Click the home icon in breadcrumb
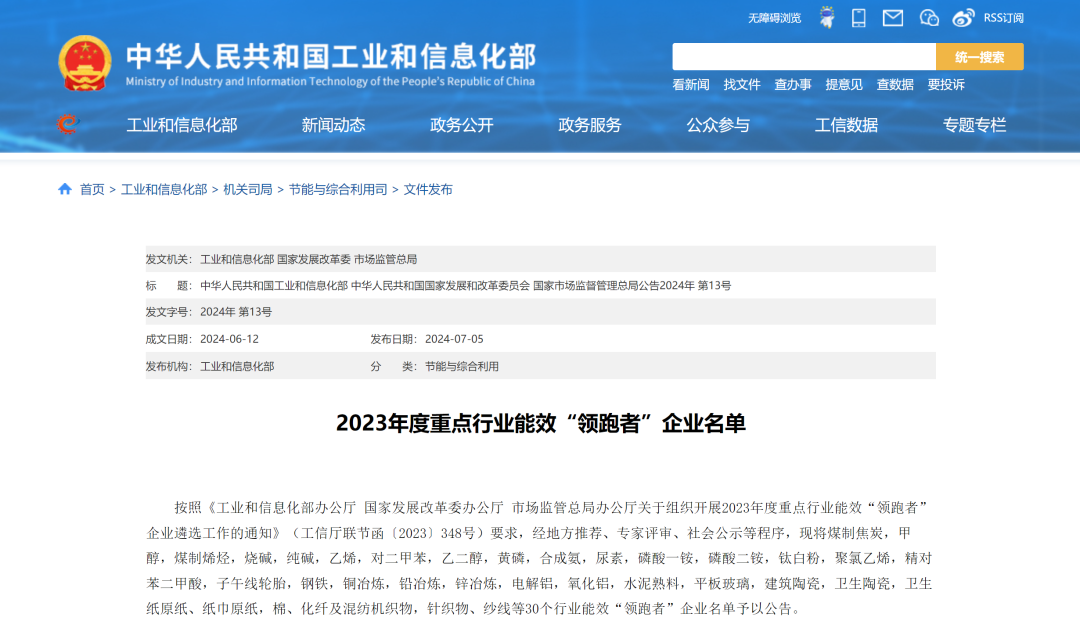The width and height of the screenshot is (1080, 635). coord(65,189)
